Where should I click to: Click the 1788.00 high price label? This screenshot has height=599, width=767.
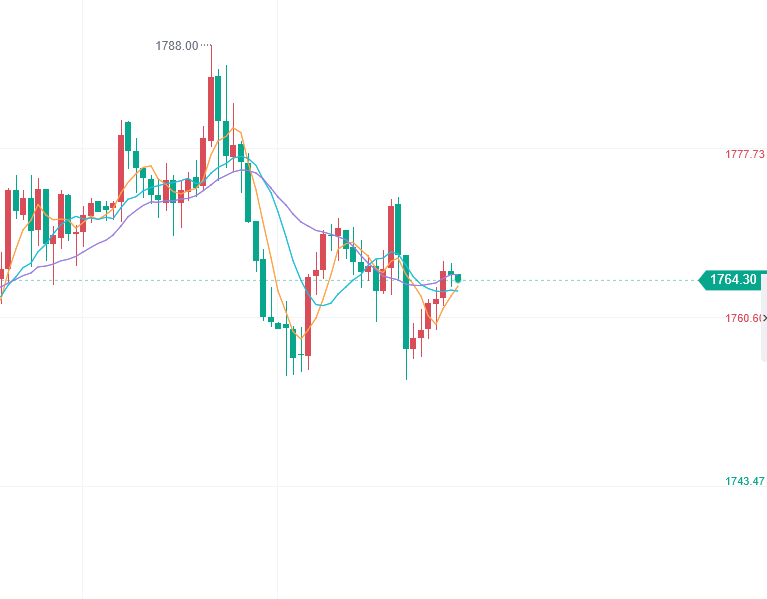176,46
